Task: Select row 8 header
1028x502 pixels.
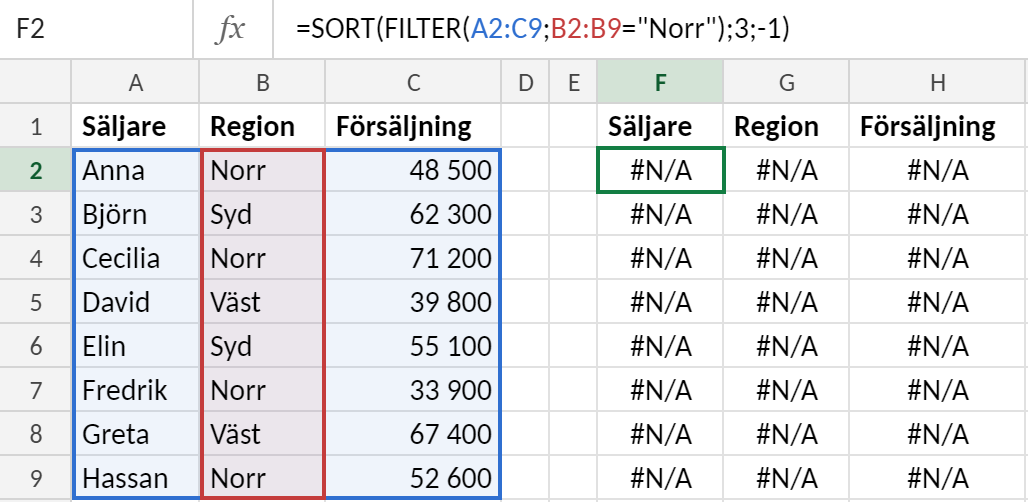Action: pyautogui.click(x=35, y=434)
